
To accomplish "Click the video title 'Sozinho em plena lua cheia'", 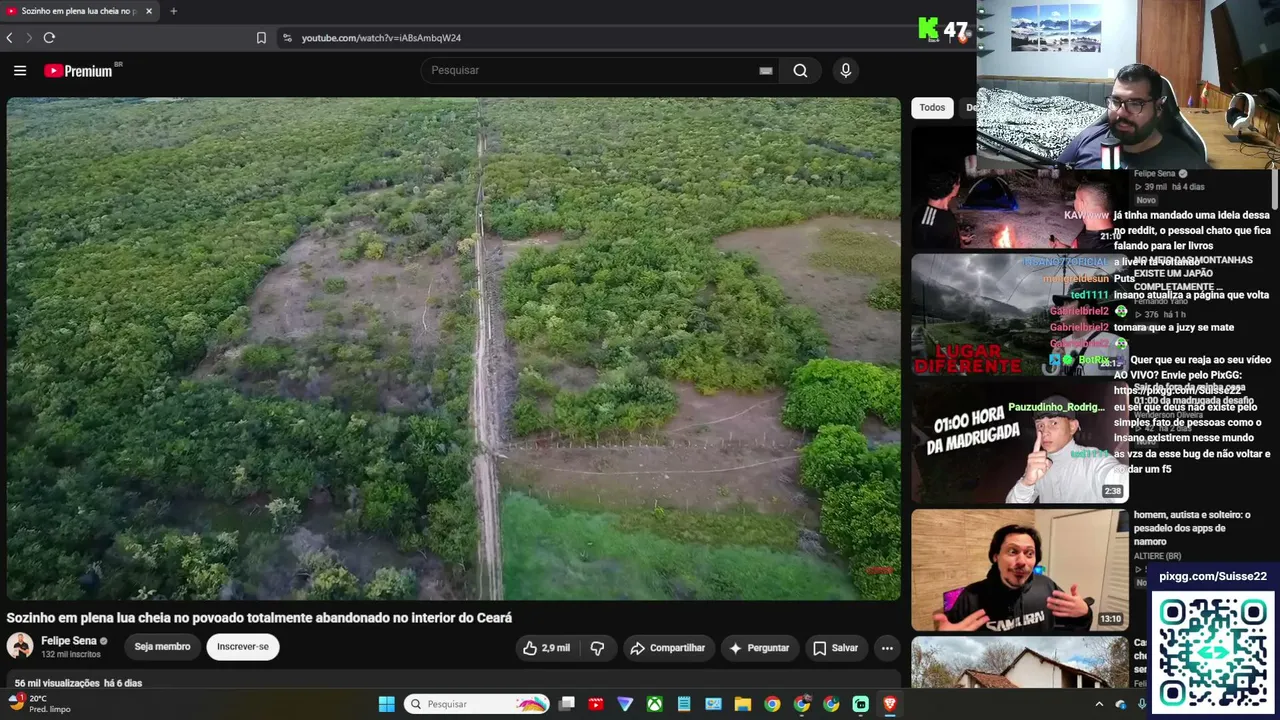I will click(x=259, y=618).
